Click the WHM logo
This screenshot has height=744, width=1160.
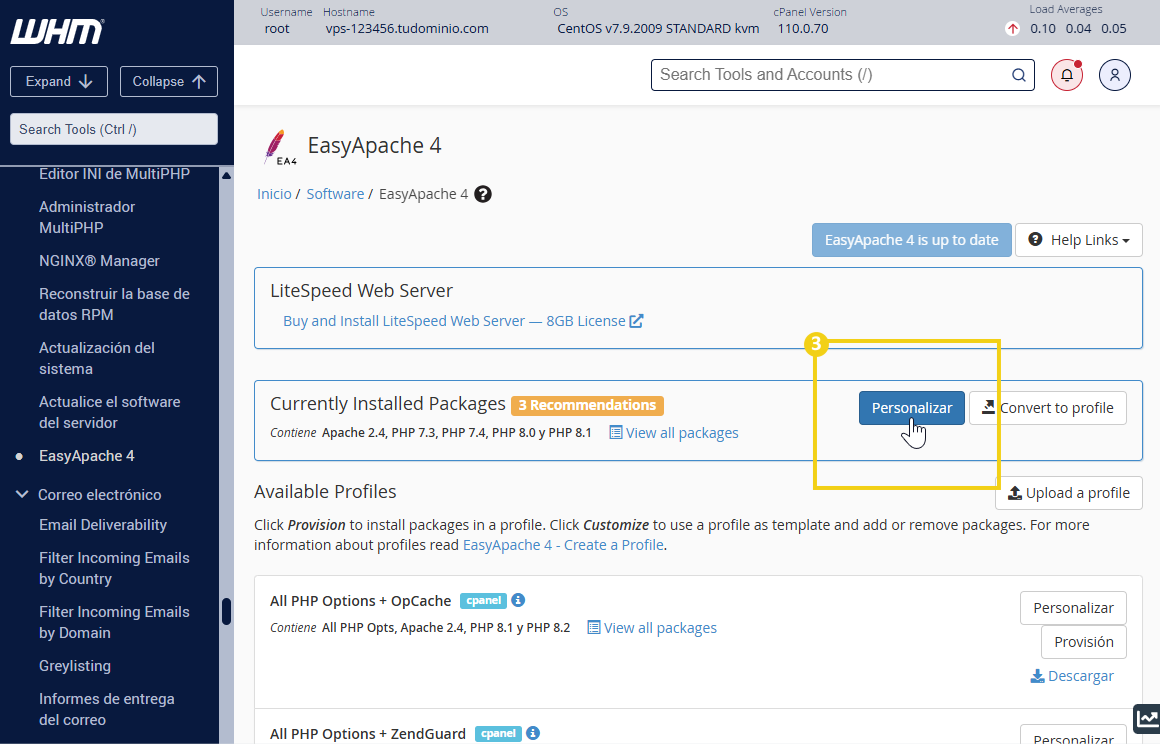57,31
